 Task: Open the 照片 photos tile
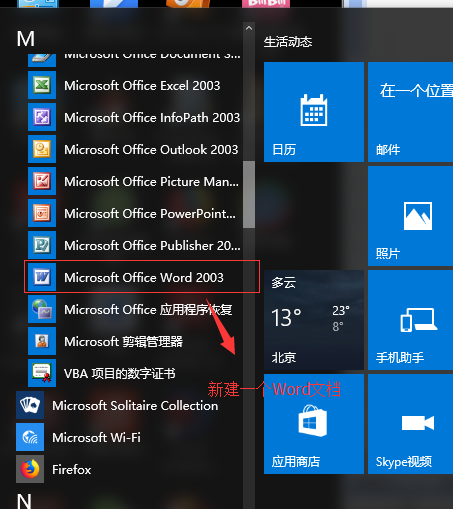410,216
